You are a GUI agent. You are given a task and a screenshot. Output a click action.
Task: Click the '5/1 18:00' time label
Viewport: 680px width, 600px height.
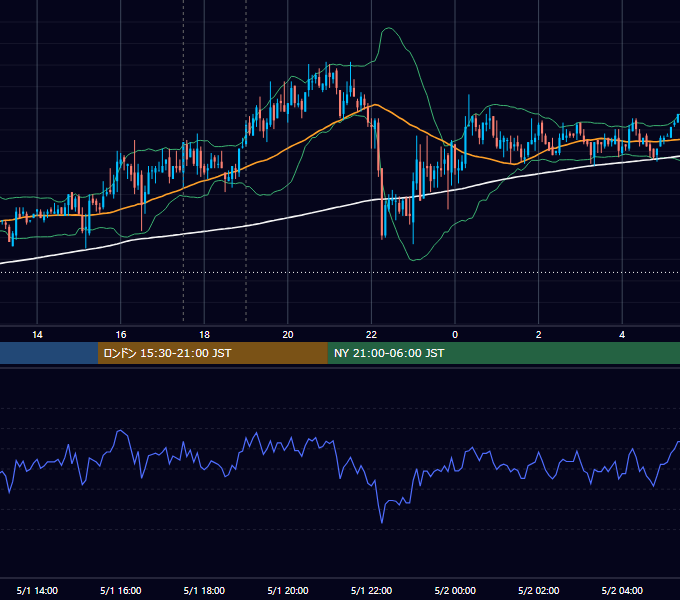(x=204, y=590)
